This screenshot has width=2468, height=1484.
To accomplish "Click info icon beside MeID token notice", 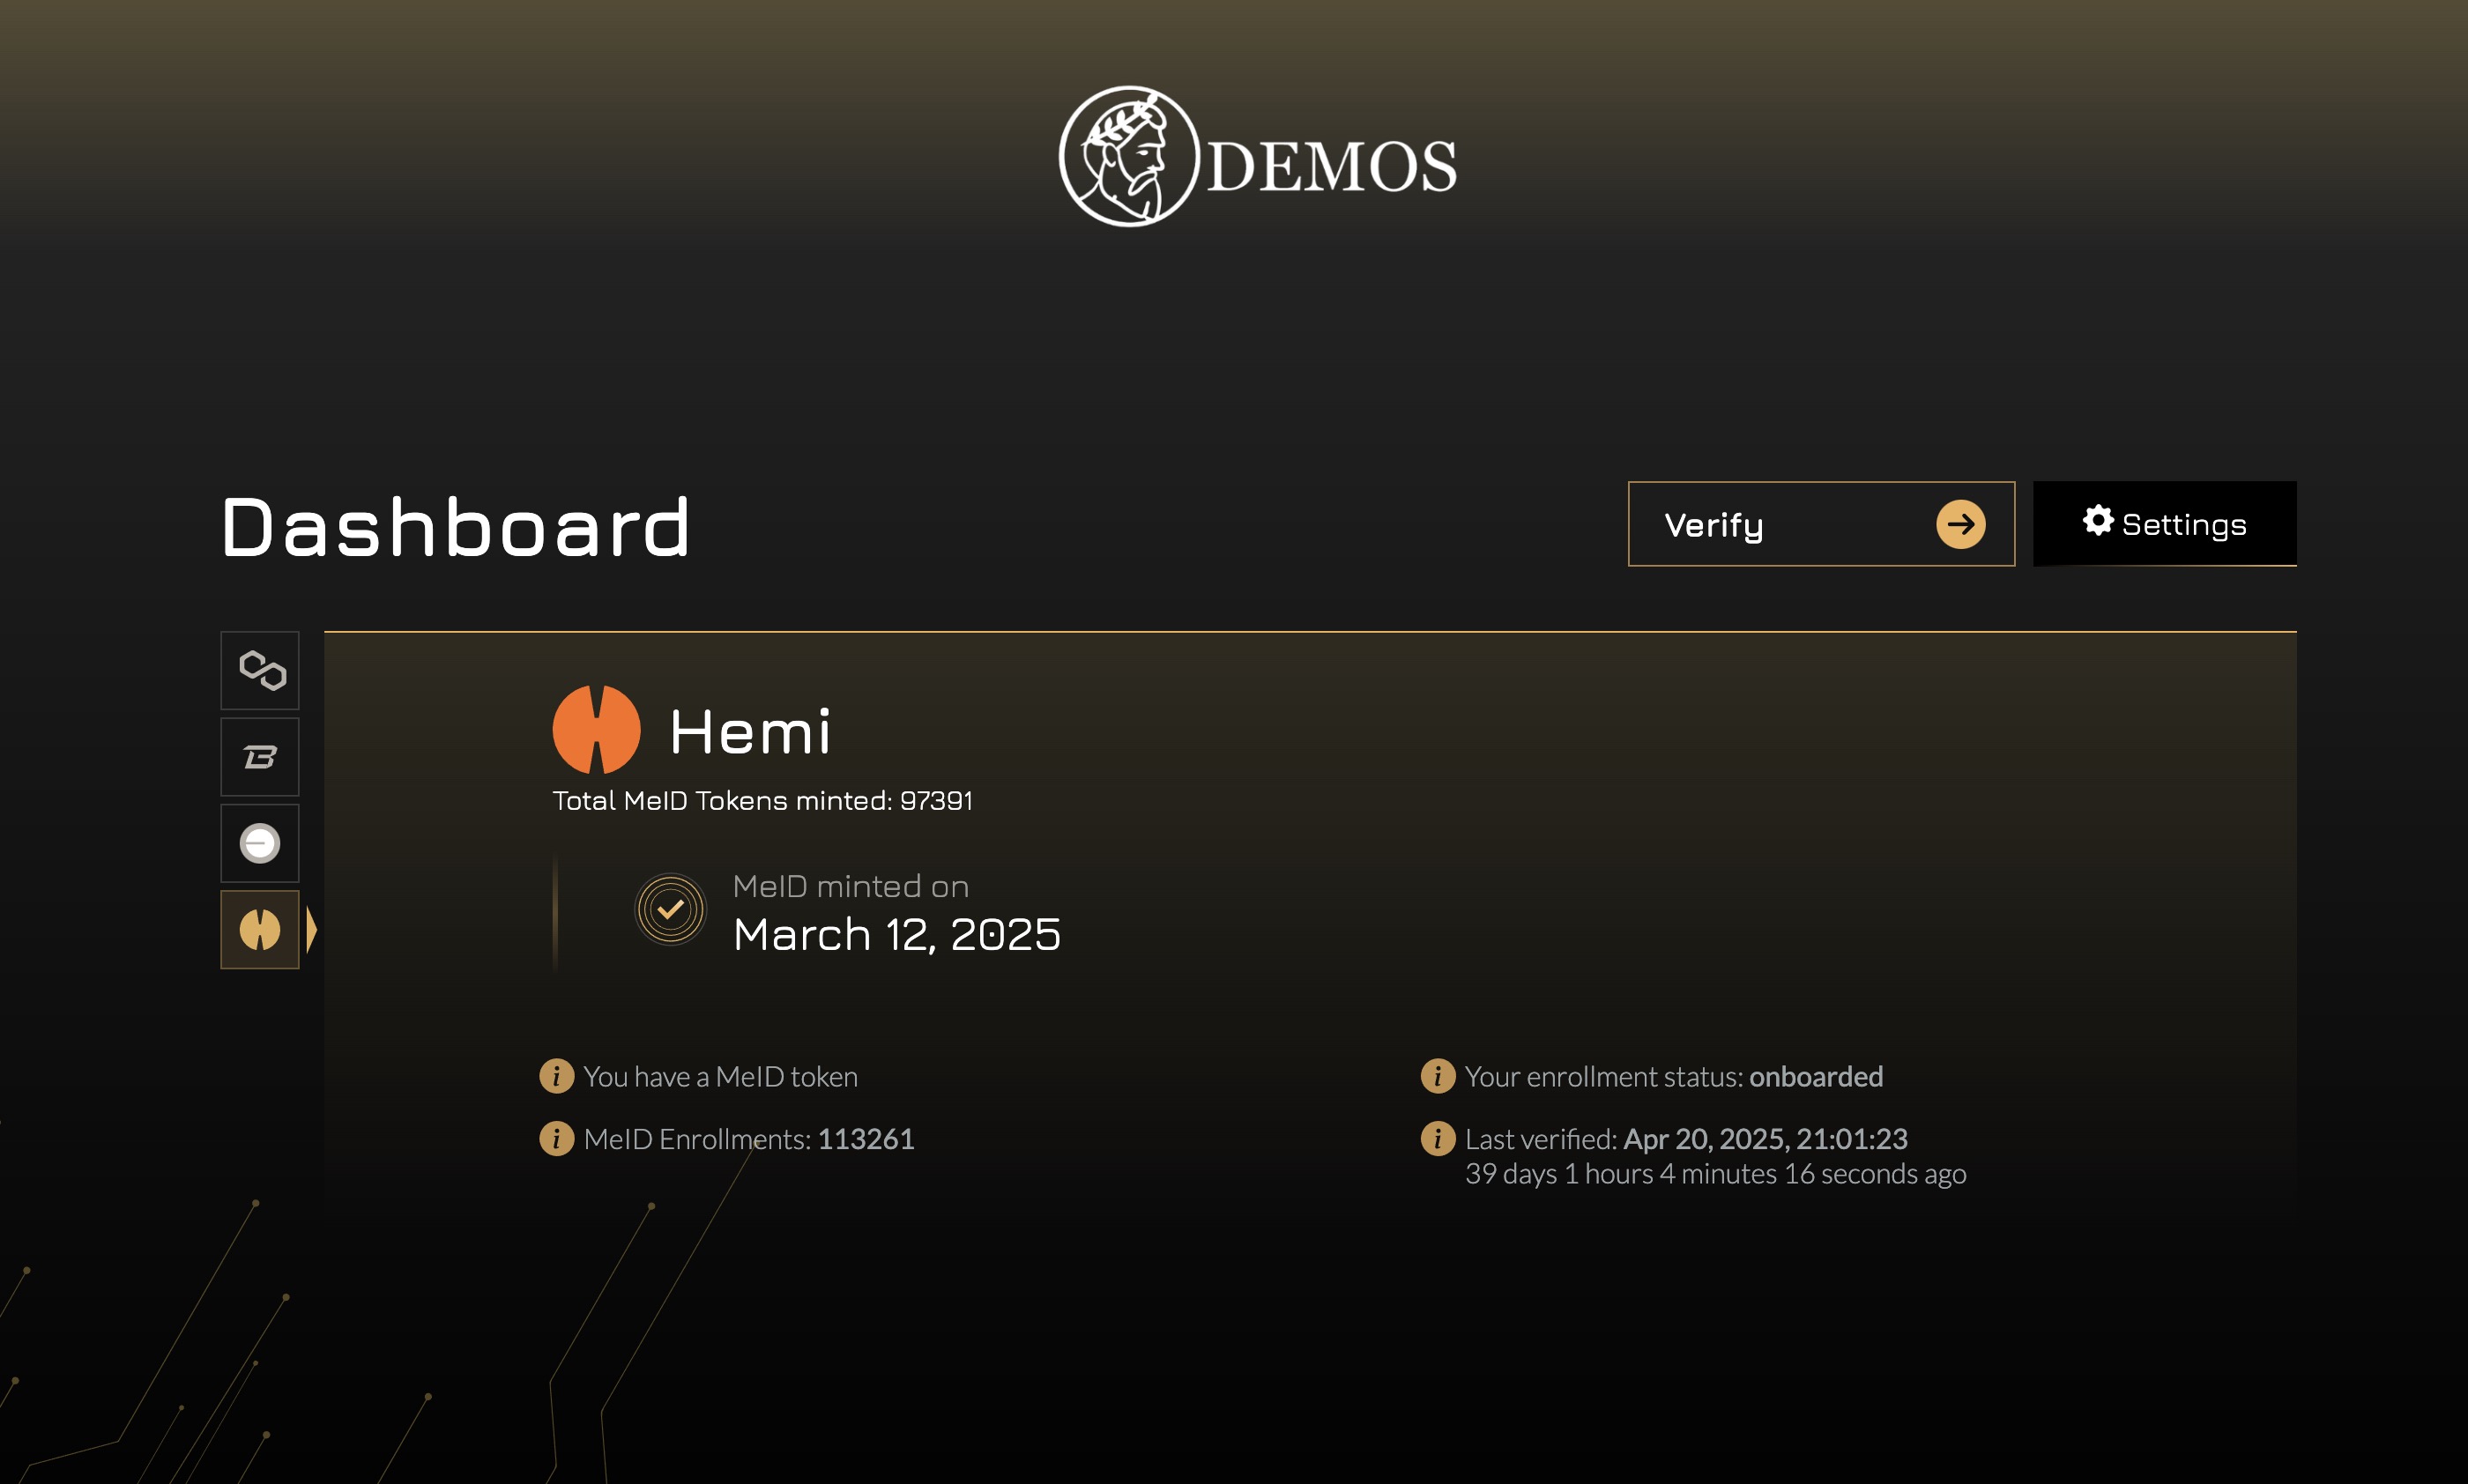I will point(557,1076).
